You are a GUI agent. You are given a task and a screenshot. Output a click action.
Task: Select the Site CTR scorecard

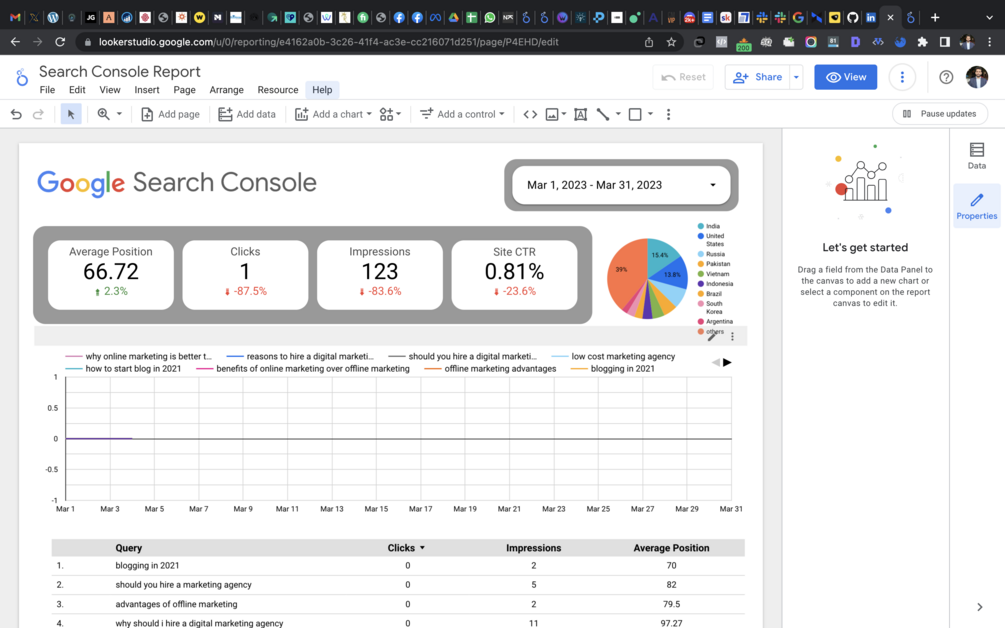514,275
